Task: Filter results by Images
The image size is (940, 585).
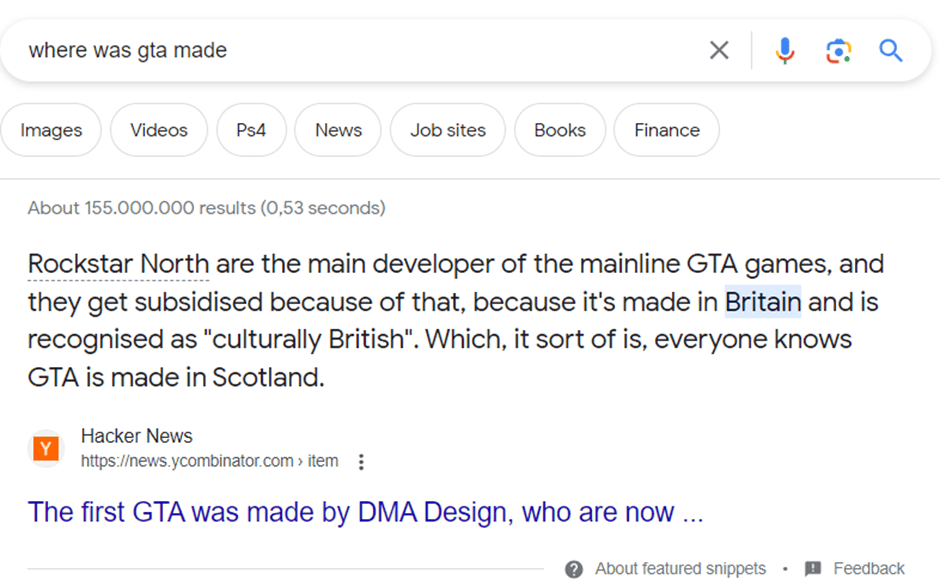Action: coord(51,130)
